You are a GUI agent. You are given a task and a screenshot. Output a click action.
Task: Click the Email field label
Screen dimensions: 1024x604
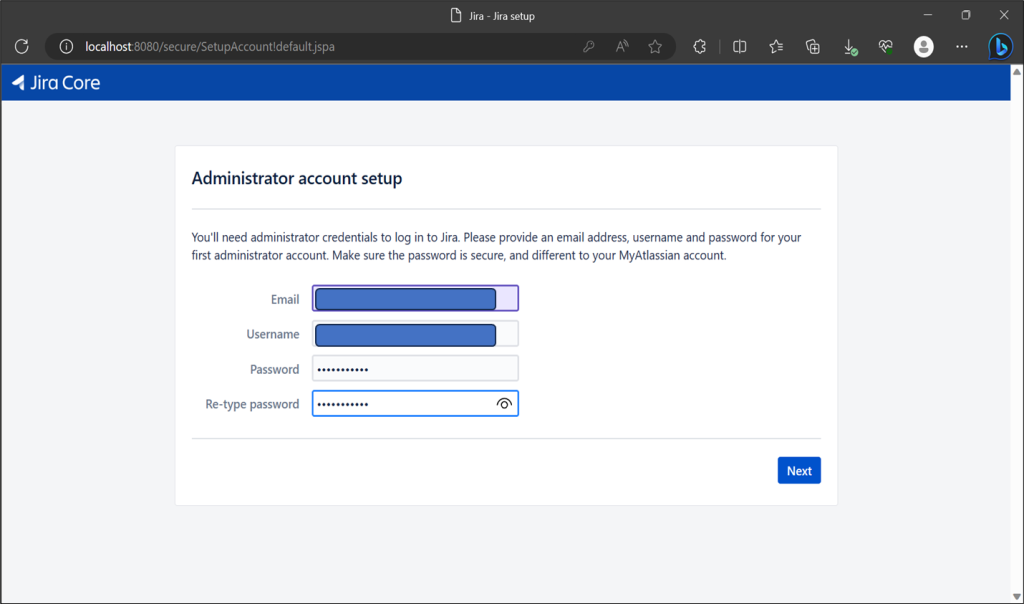coord(285,300)
